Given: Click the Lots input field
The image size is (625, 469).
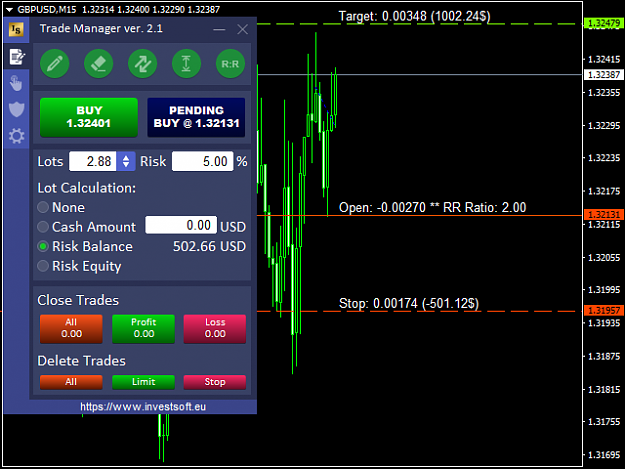Looking at the screenshot, I should (93, 161).
